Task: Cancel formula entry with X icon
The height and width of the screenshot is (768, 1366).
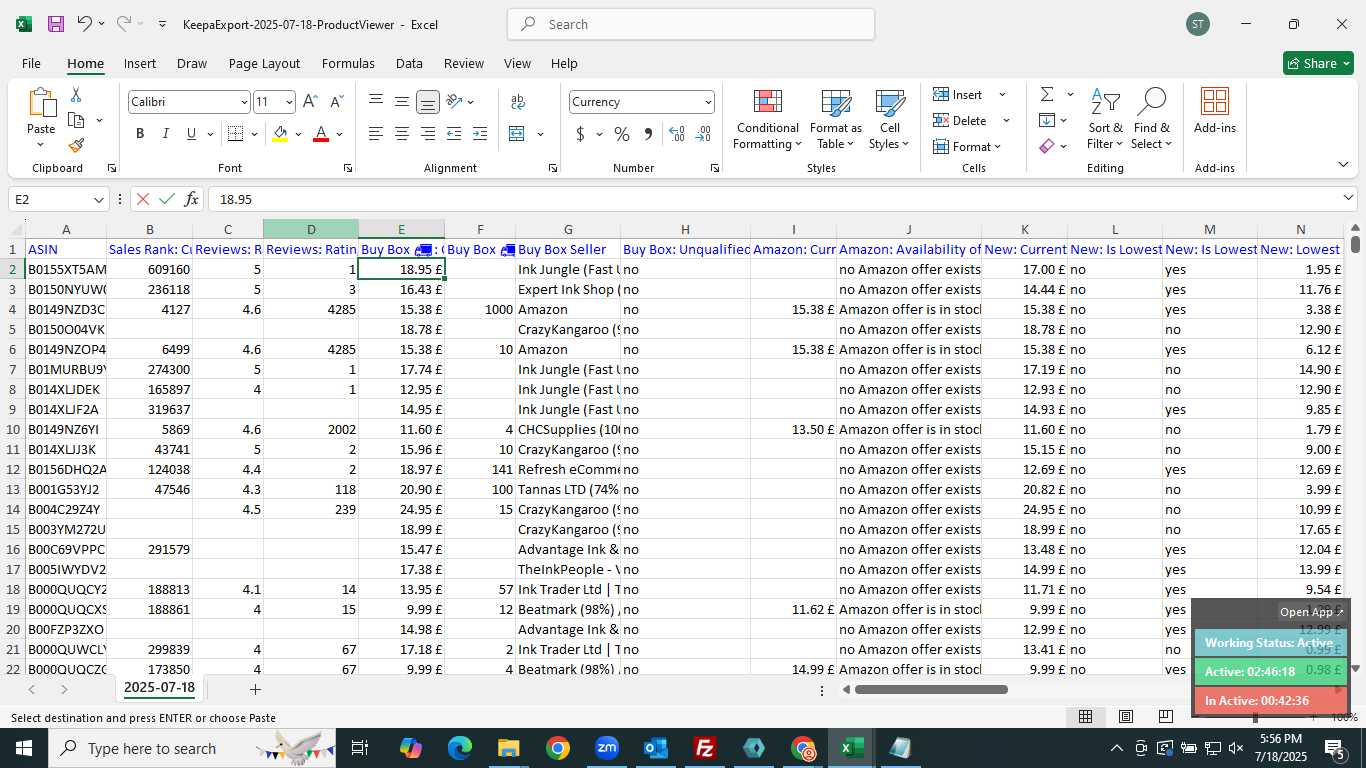Action: point(143,199)
